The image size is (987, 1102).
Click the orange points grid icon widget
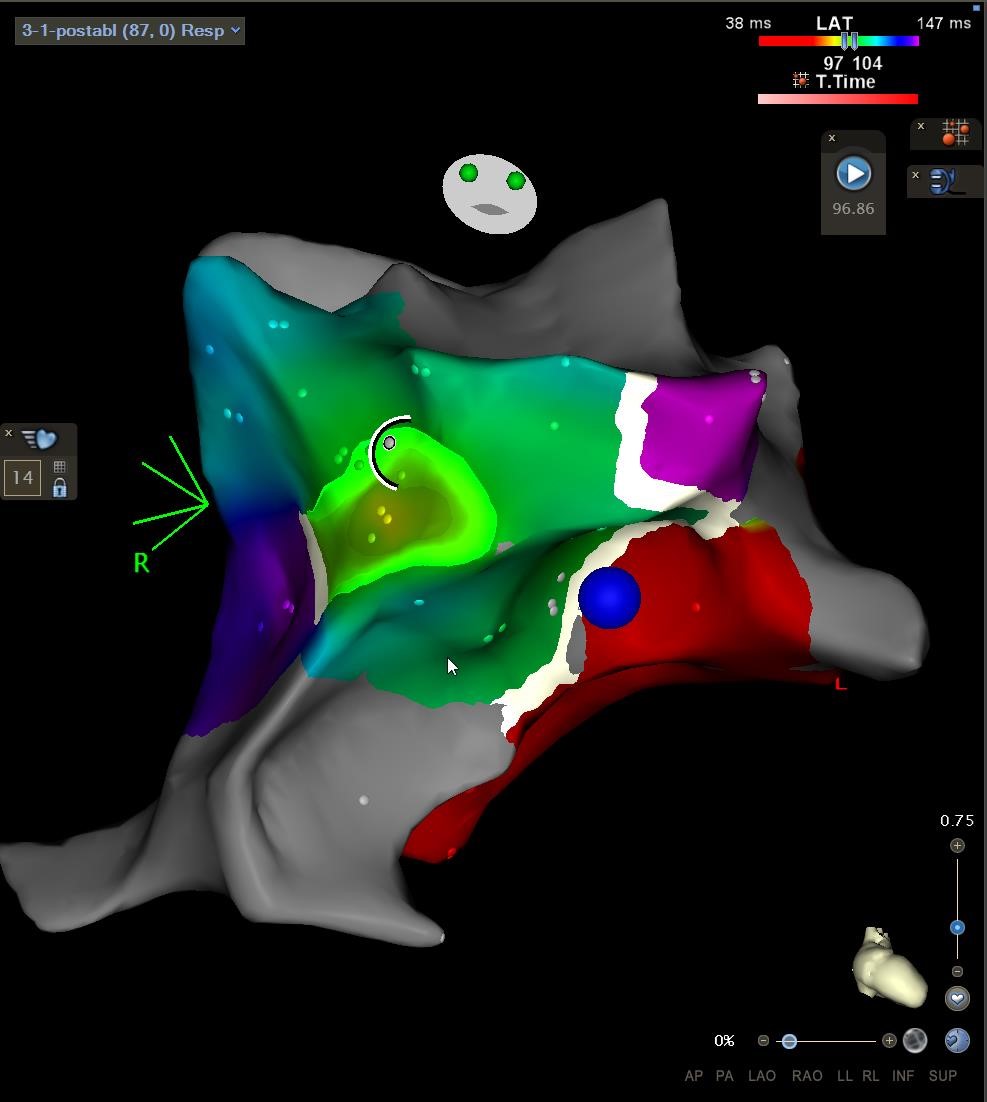(955, 132)
